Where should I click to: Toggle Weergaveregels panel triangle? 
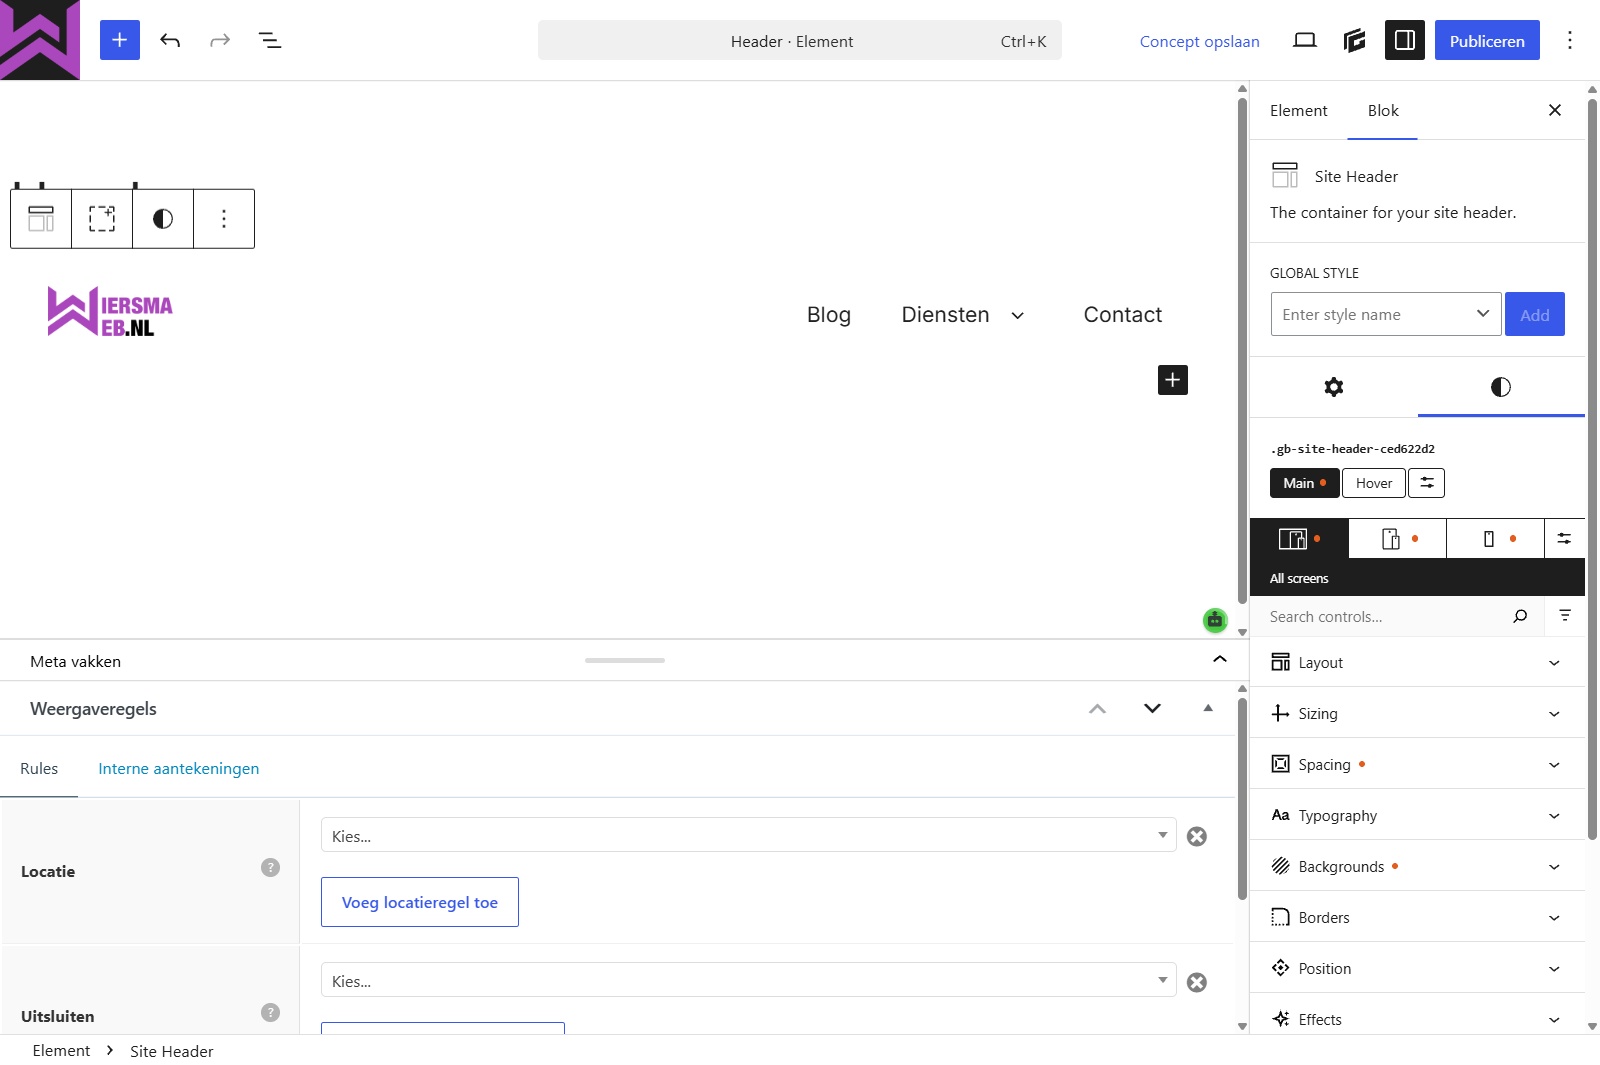pos(1208,708)
